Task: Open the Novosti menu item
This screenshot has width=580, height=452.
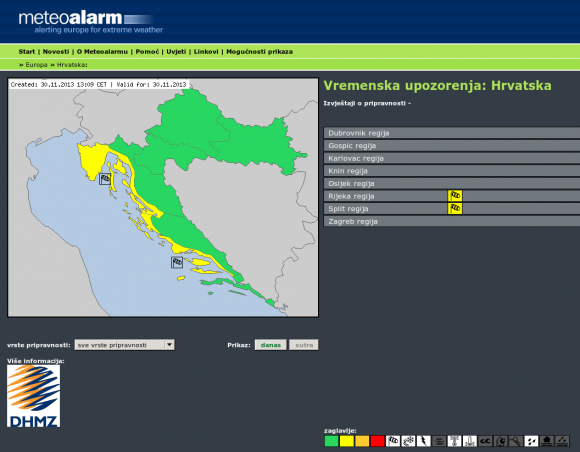Action: coord(56,51)
